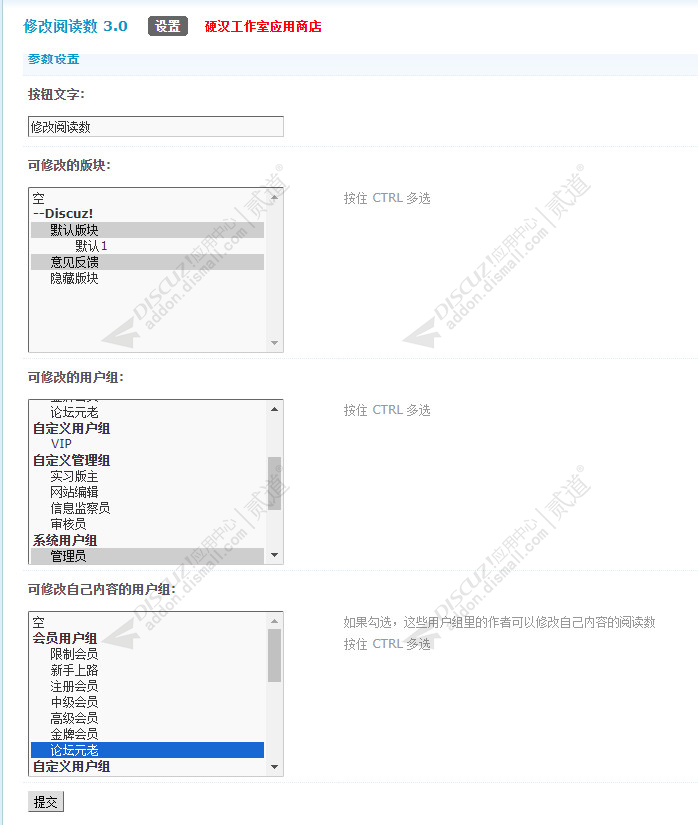Click the 参数设置 section header

point(54,59)
